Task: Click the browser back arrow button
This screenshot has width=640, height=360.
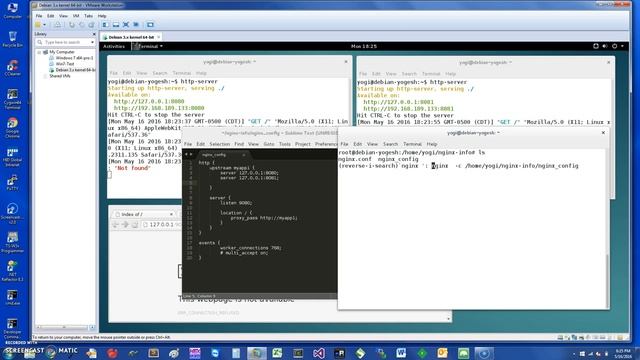Action: (x=116, y=225)
